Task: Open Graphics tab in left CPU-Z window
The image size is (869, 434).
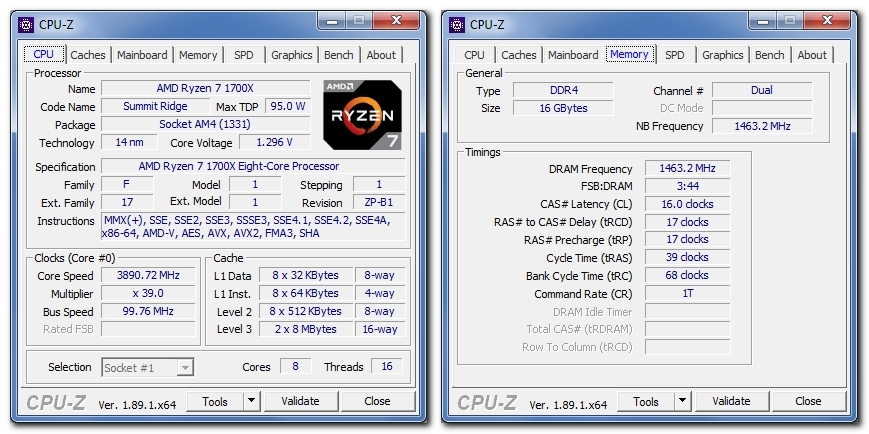Action: pyautogui.click(x=292, y=55)
